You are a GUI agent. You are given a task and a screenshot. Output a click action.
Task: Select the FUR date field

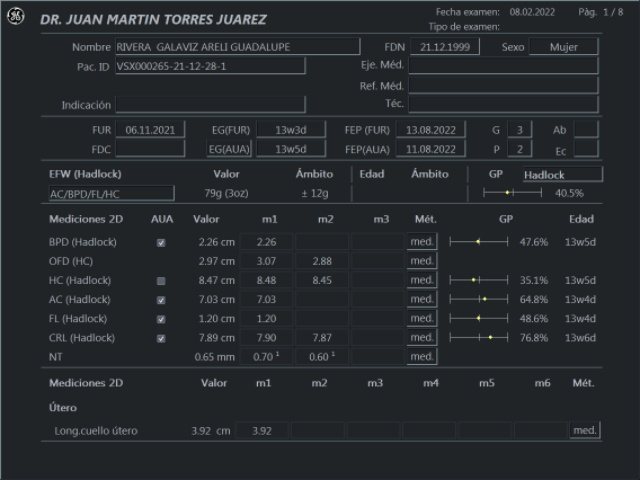(x=150, y=130)
